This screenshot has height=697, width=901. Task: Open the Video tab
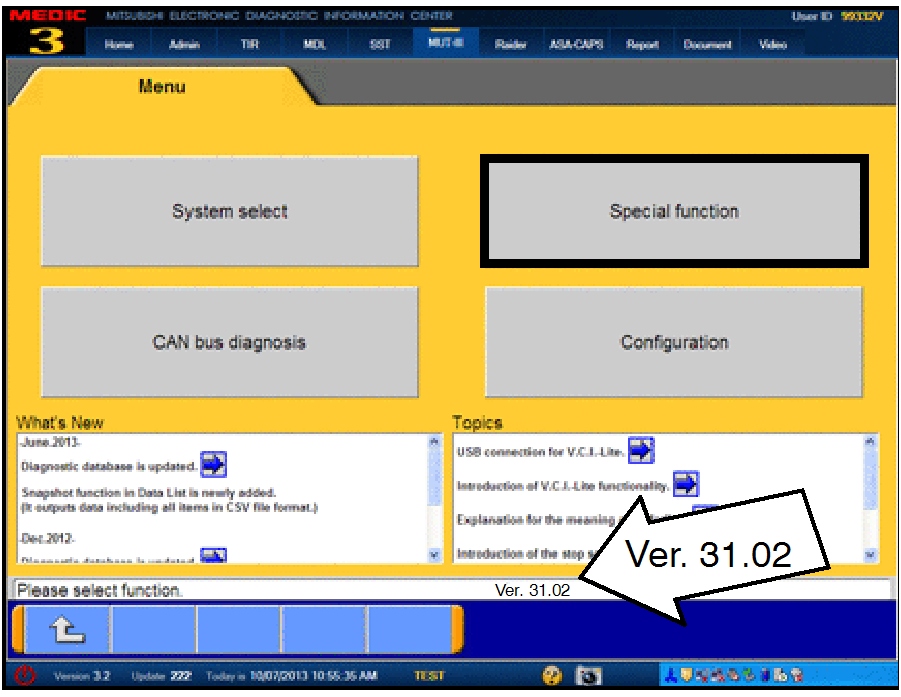pyautogui.click(x=772, y=45)
